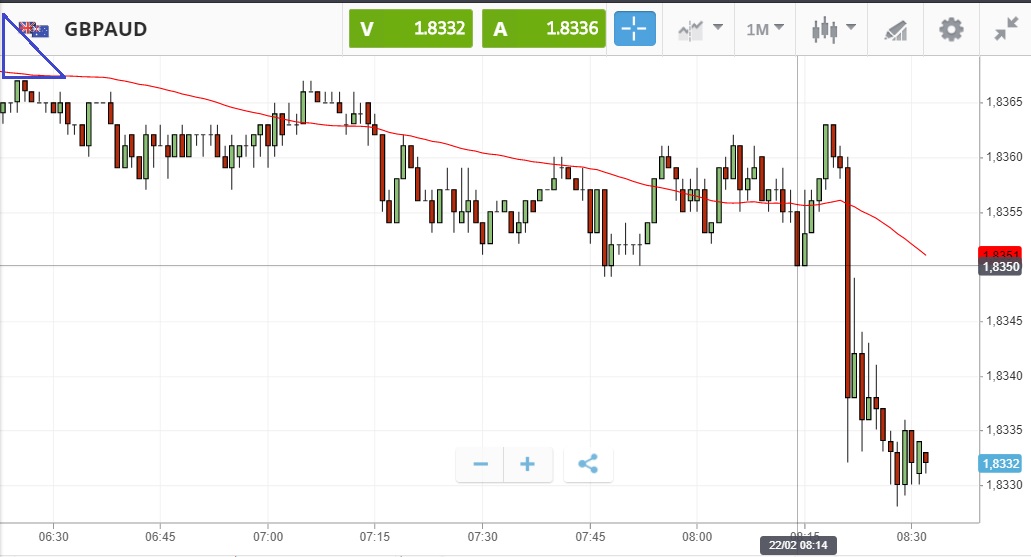Open the candlestick chart type dropdown
Screen dimensions: 1031x557
(833, 29)
